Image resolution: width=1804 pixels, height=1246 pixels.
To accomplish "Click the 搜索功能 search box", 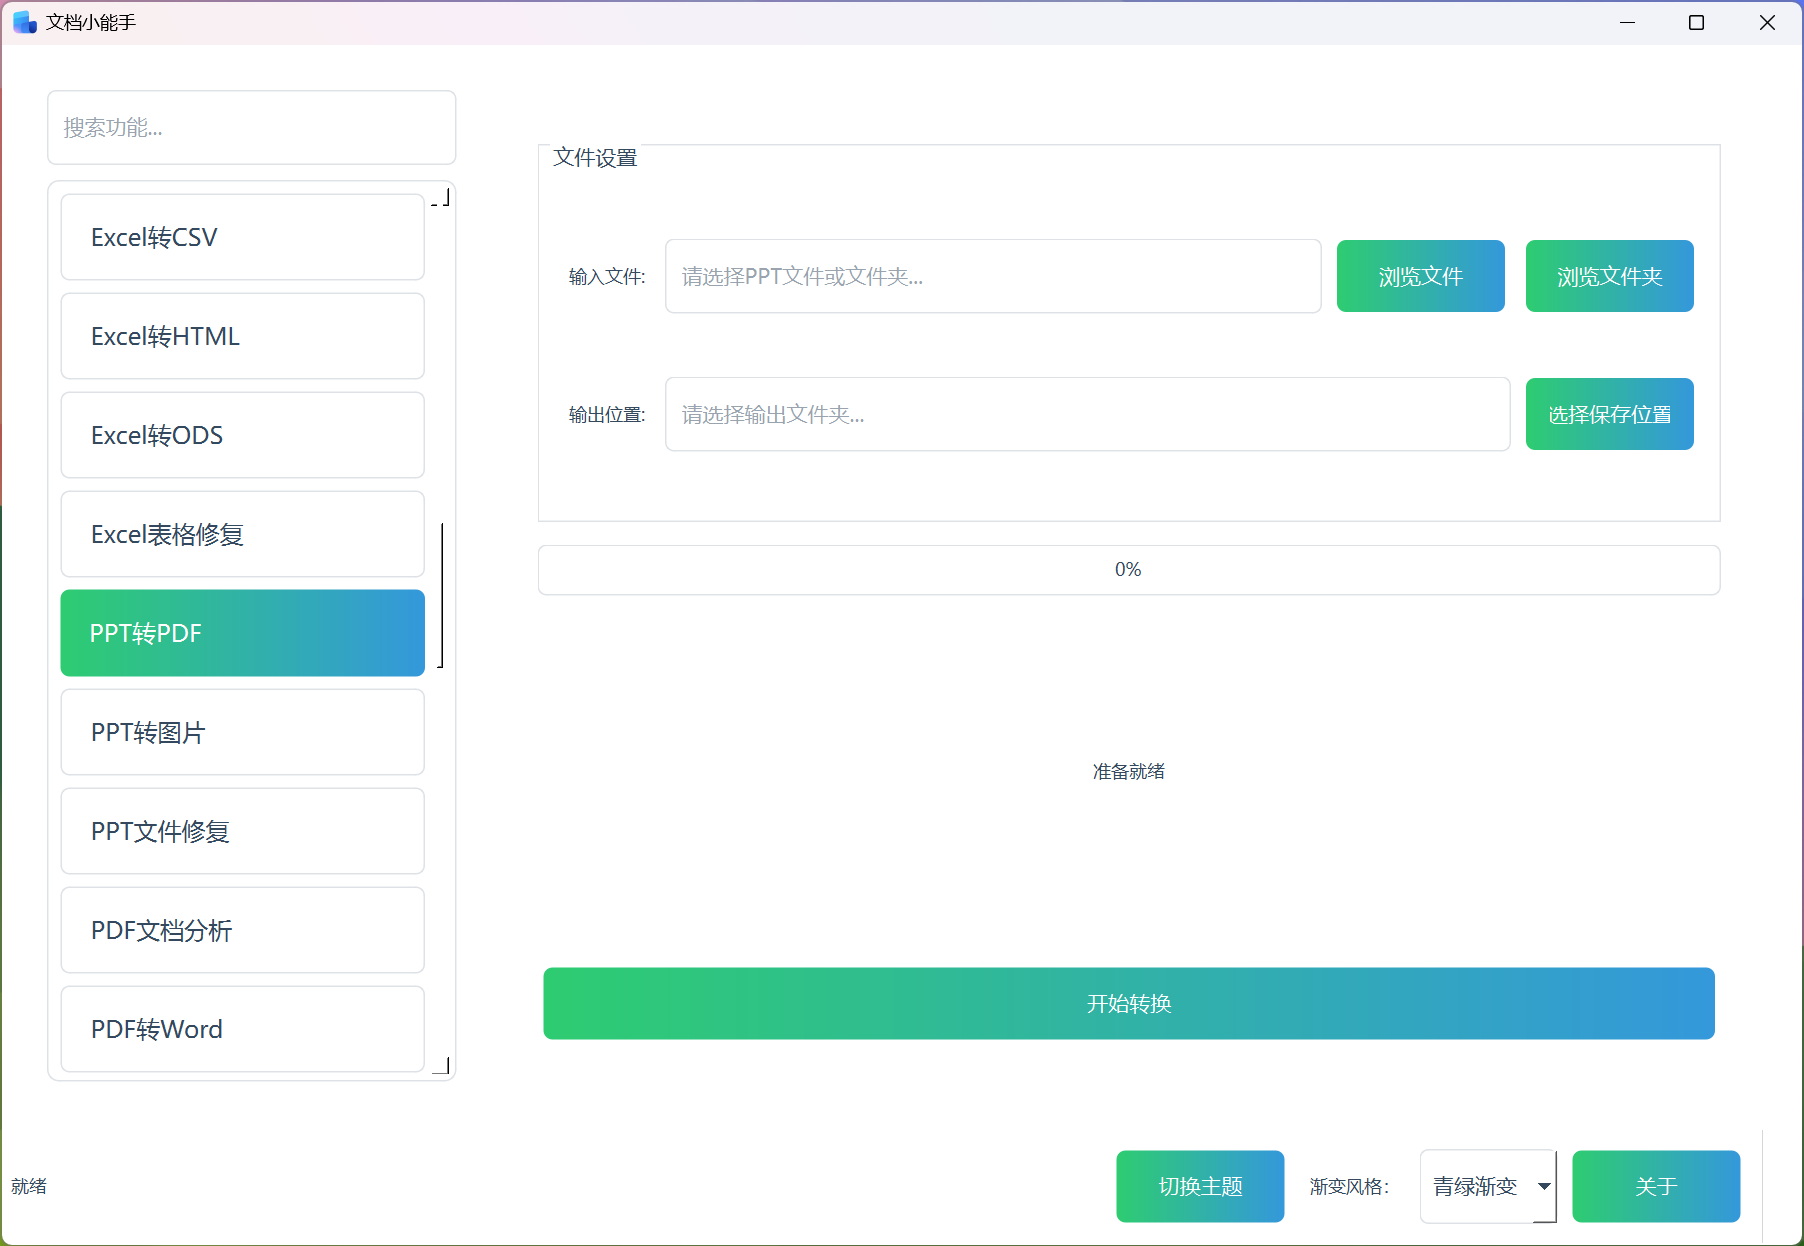I will pos(251,127).
